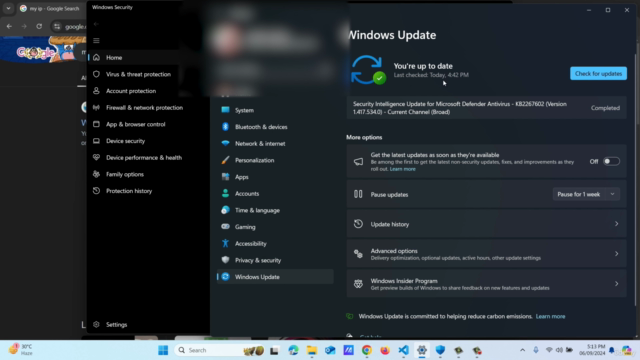Screen dimensions: 640x360
Task: Click the Windows Security Settings gear icon
Action: 96,324
